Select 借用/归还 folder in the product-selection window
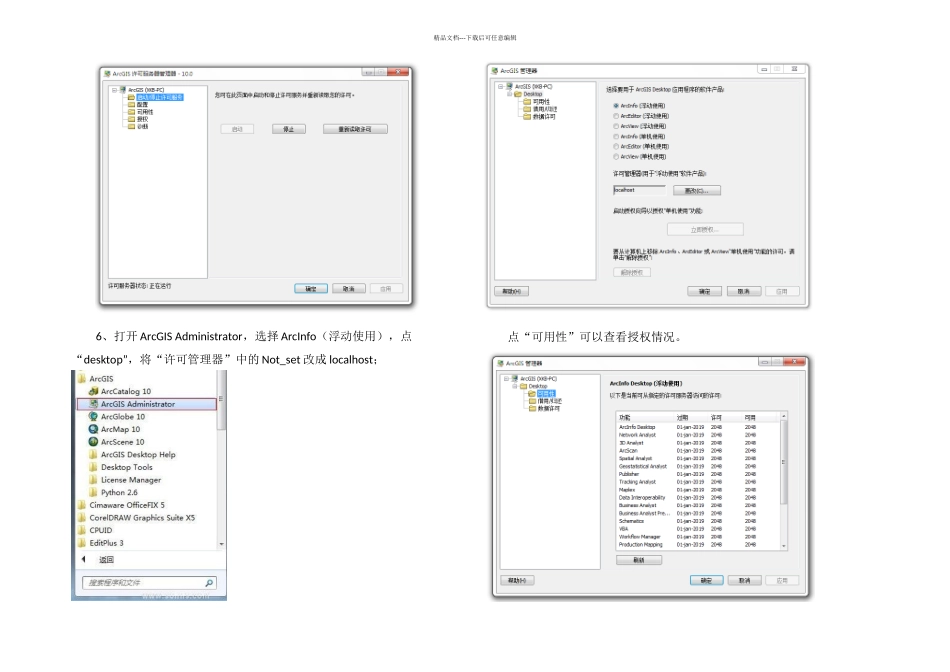 click(x=540, y=109)
